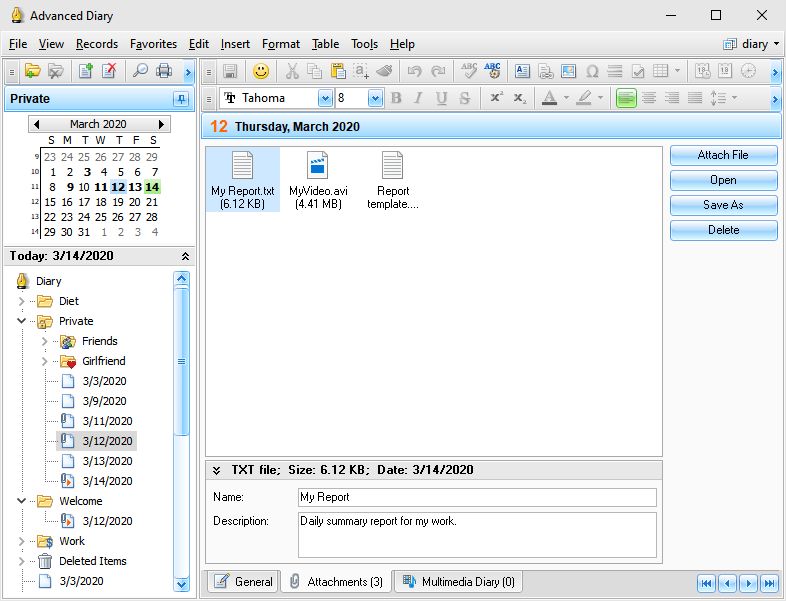The image size is (786, 601).
Task: Open the File menu
Action: click(18, 44)
